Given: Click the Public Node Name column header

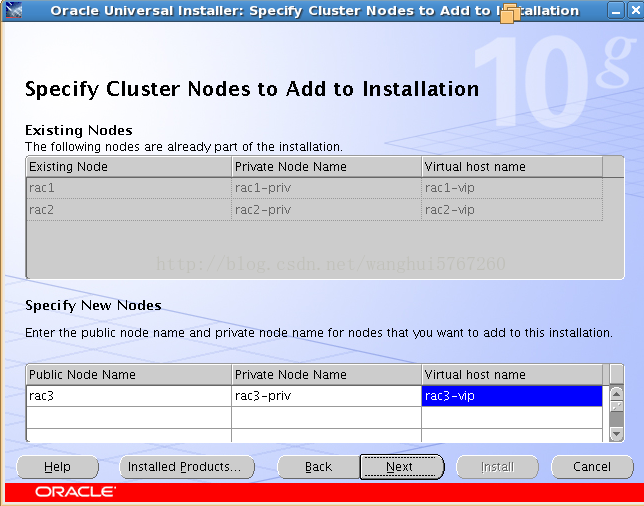Looking at the screenshot, I should (129, 375).
